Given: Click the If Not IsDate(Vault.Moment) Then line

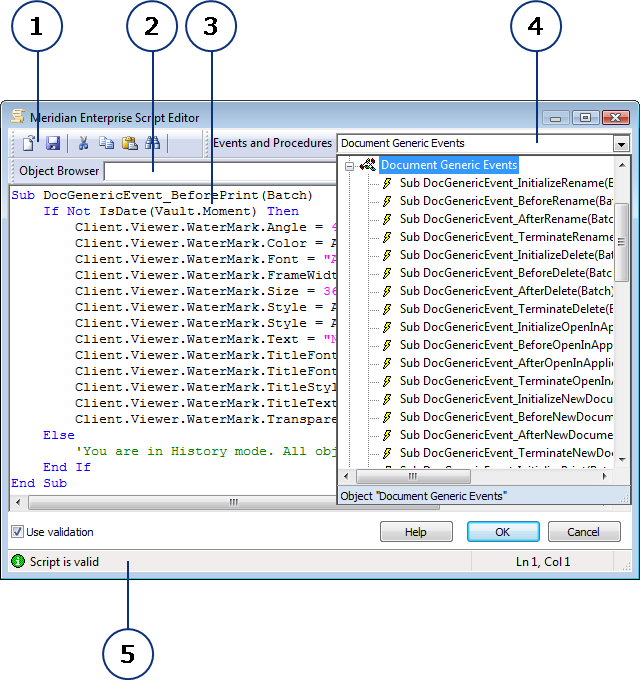Looking at the screenshot, I should coord(171,212).
